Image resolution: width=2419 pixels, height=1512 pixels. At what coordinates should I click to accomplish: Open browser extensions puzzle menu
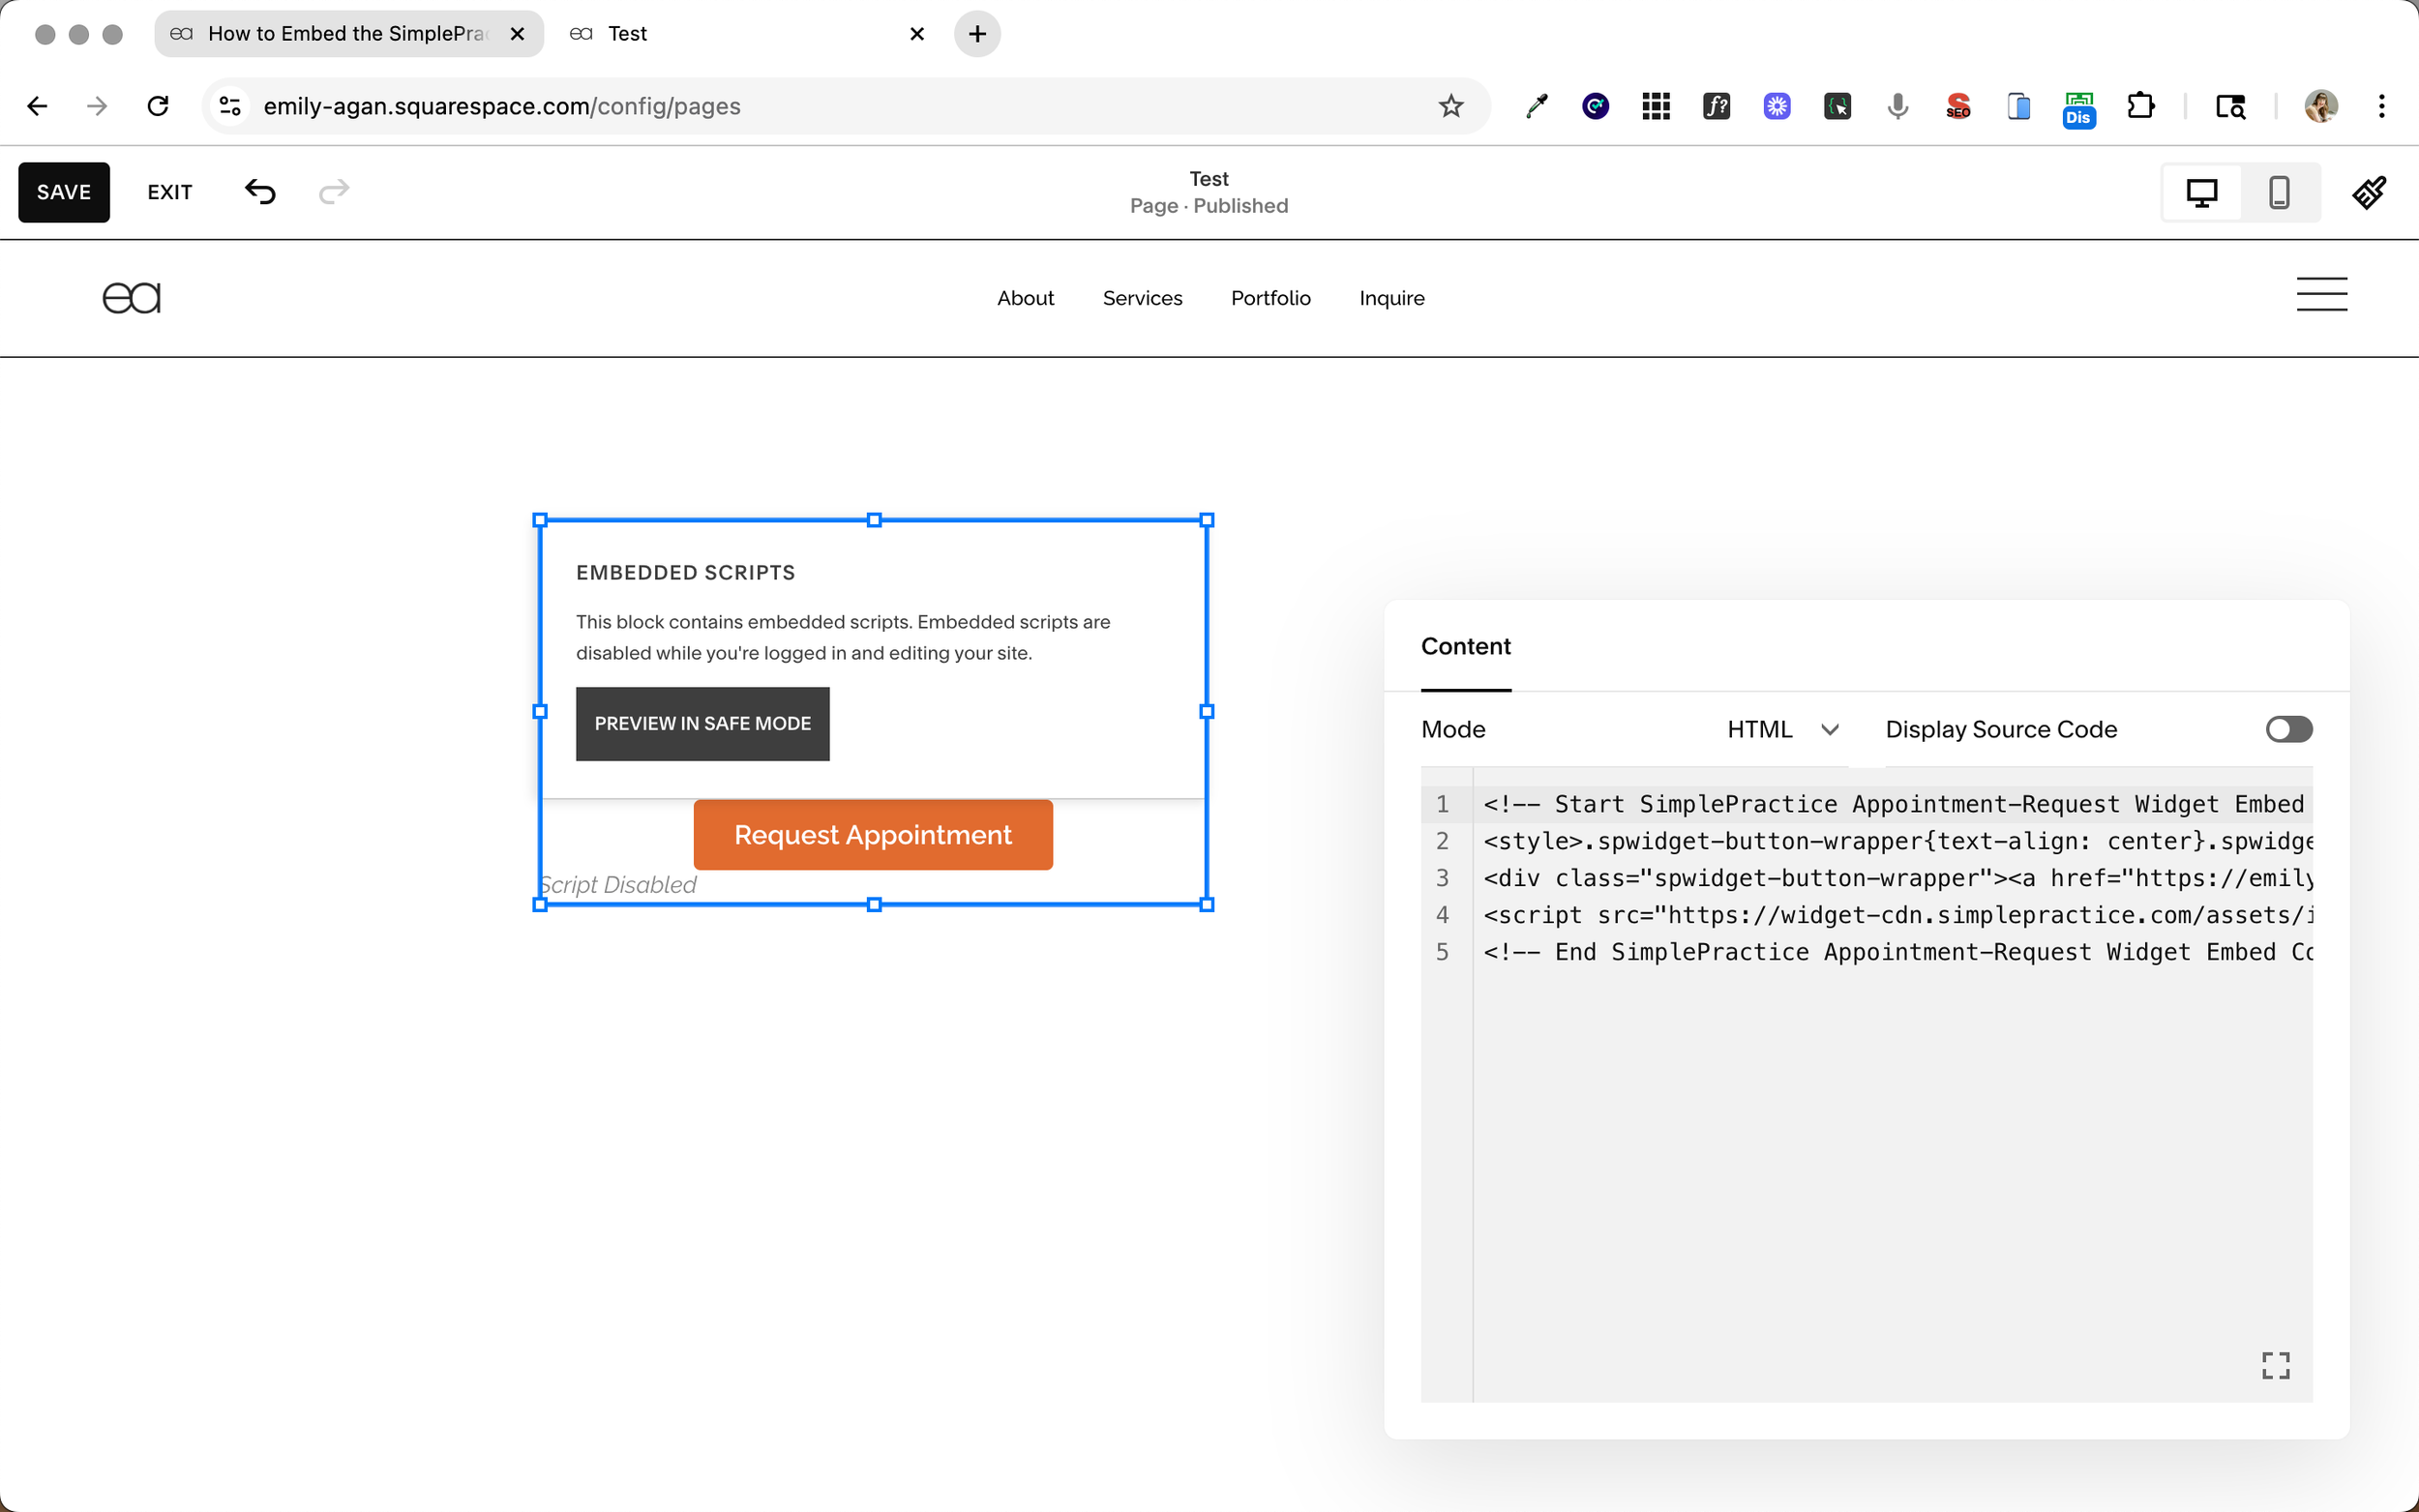[x=2140, y=106]
